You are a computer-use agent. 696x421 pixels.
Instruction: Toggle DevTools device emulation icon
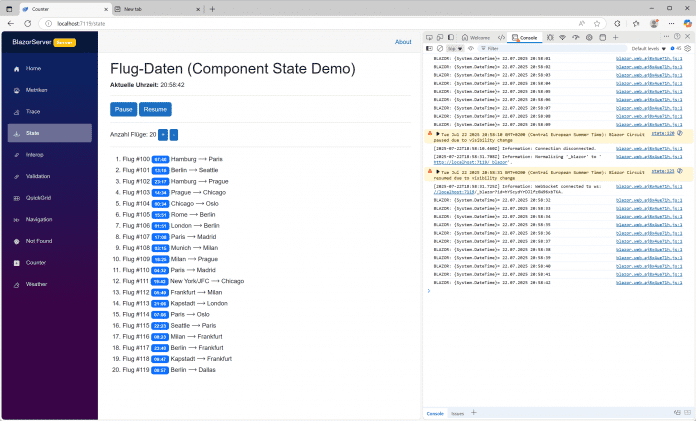pos(439,37)
